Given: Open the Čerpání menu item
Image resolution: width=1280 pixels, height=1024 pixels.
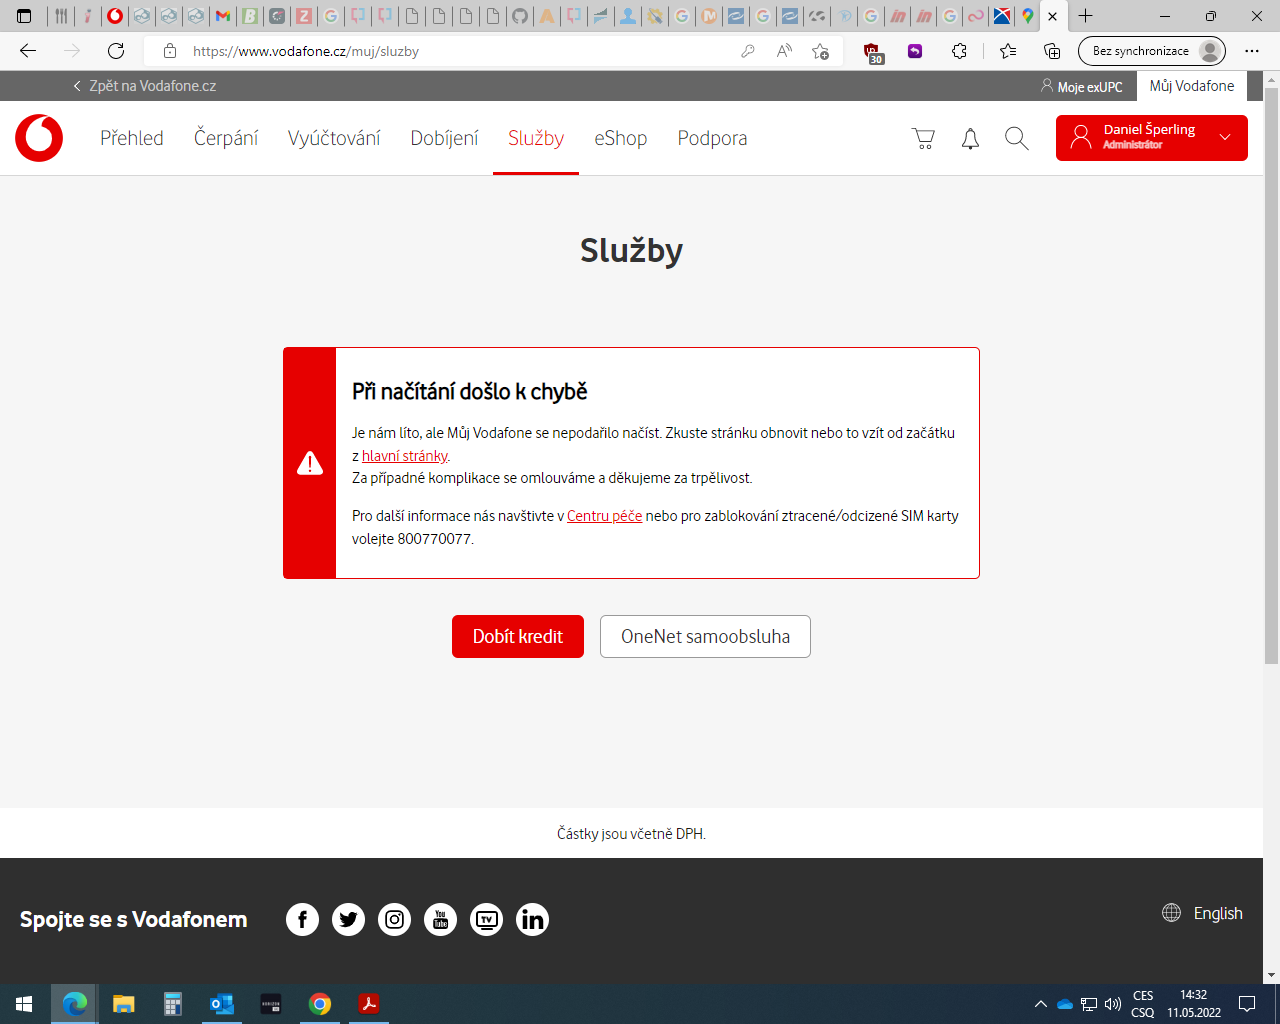Looking at the screenshot, I should coord(226,138).
